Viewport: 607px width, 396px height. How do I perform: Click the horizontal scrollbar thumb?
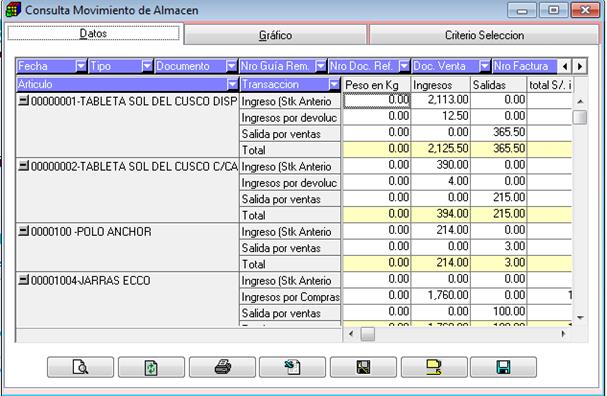[x=367, y=334]
